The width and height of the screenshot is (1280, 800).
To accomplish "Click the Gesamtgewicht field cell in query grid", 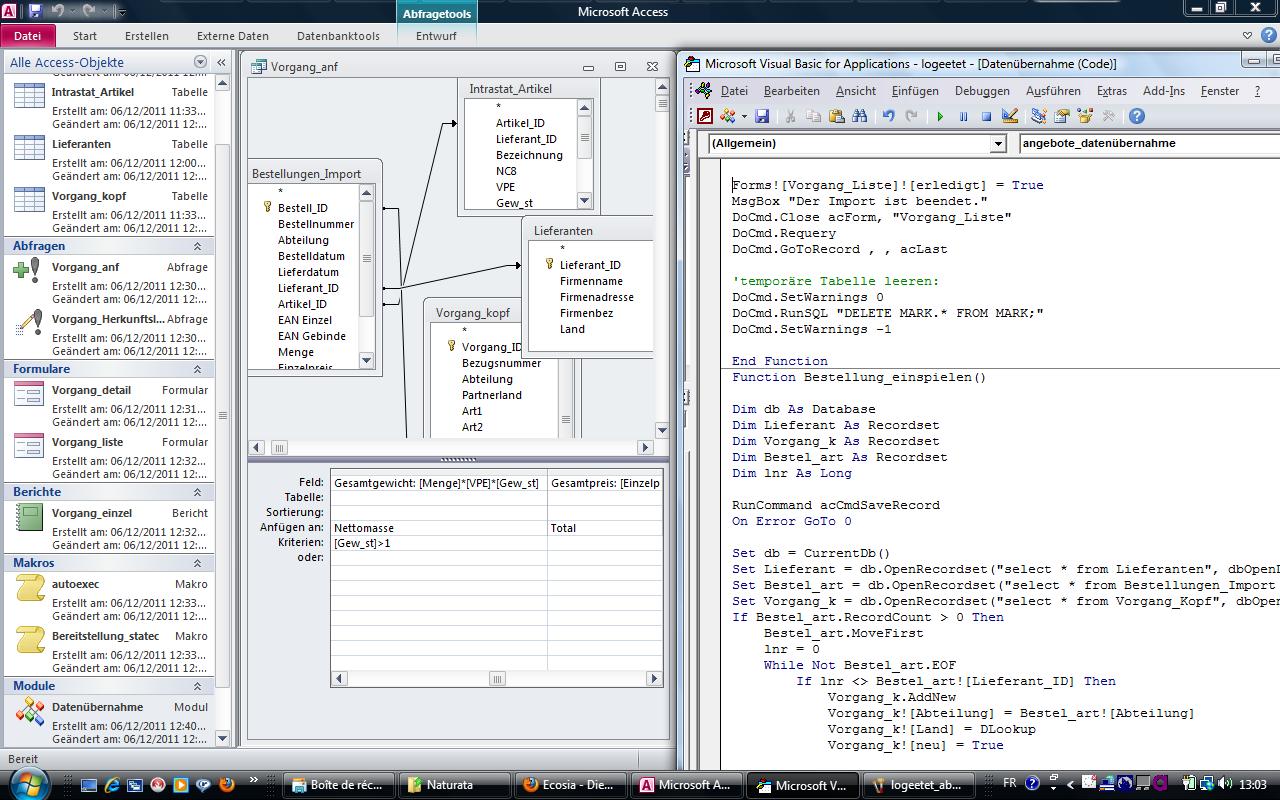I will coord(438,482).
